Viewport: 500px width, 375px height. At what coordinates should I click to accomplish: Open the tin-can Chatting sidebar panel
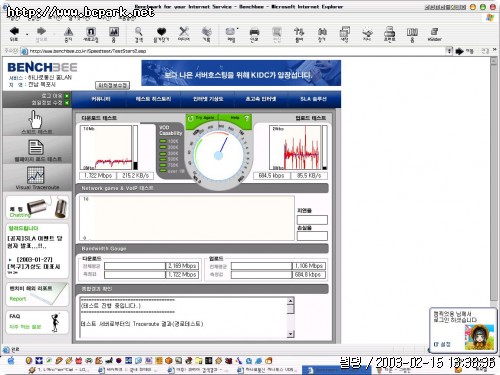37,207
